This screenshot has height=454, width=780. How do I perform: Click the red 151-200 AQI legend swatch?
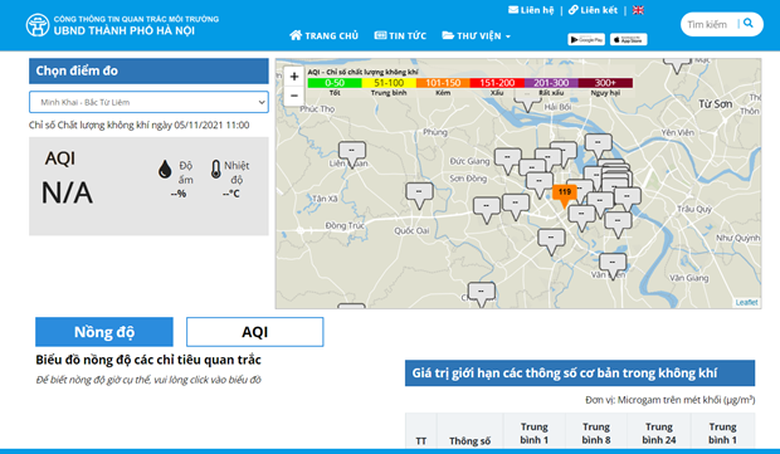(x=497, y=83)
